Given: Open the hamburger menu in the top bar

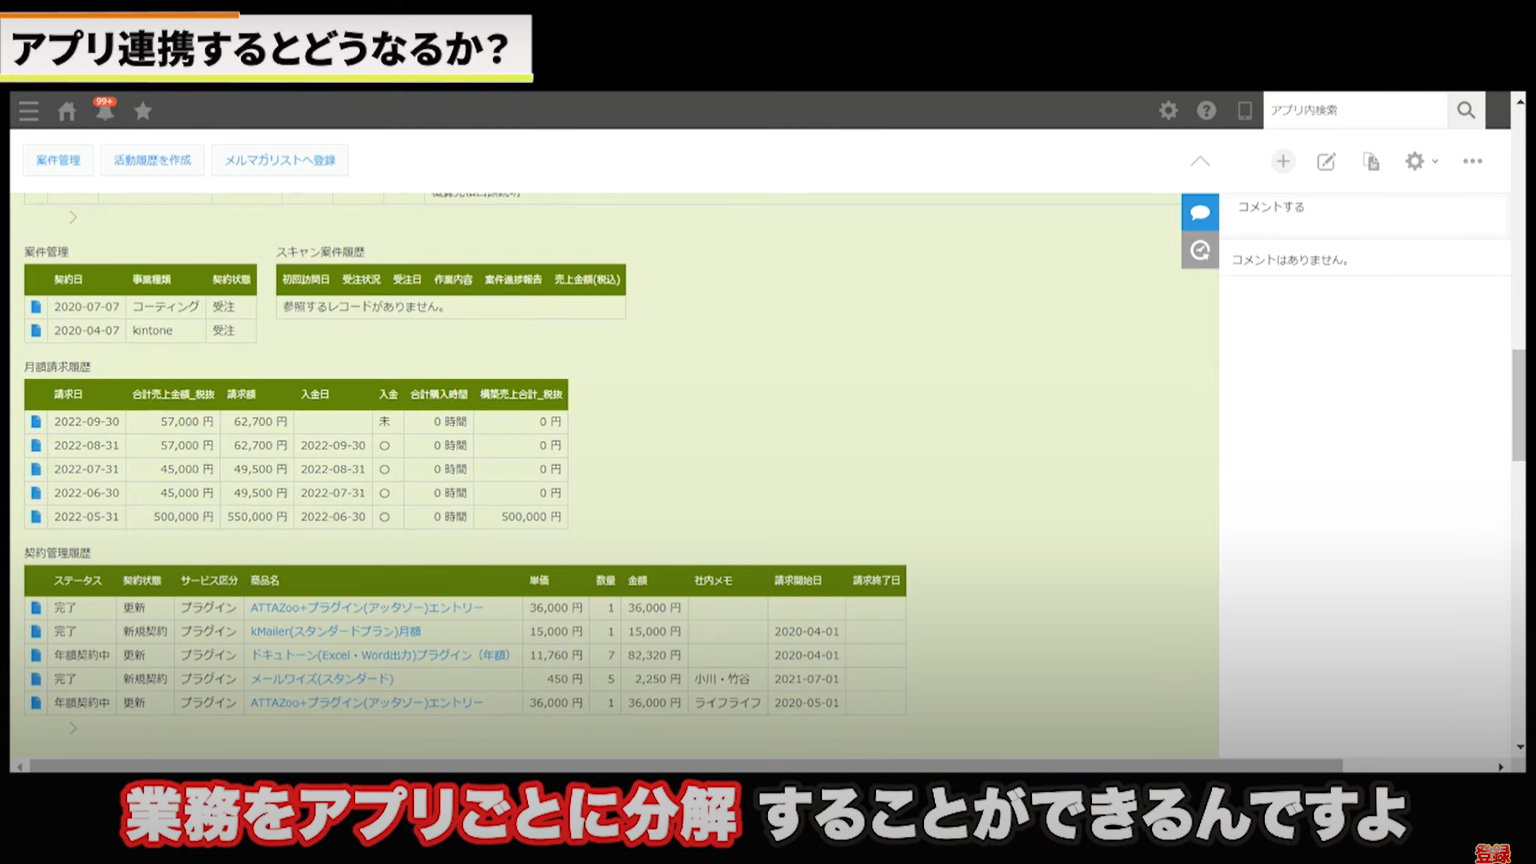Looking at the screenshot, I should (28, 111).
